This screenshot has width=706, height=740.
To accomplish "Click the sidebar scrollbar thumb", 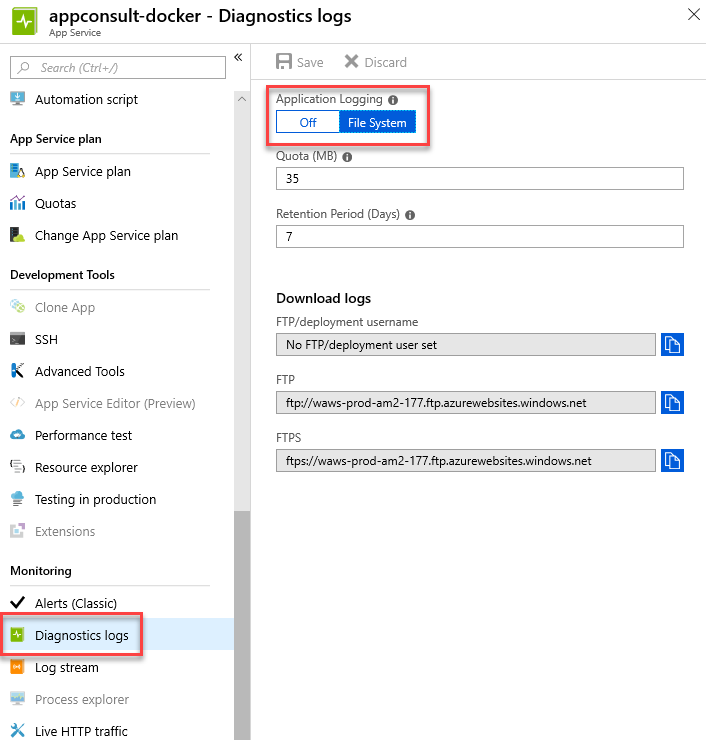I will pyautogui.click(x=242, y=625).
